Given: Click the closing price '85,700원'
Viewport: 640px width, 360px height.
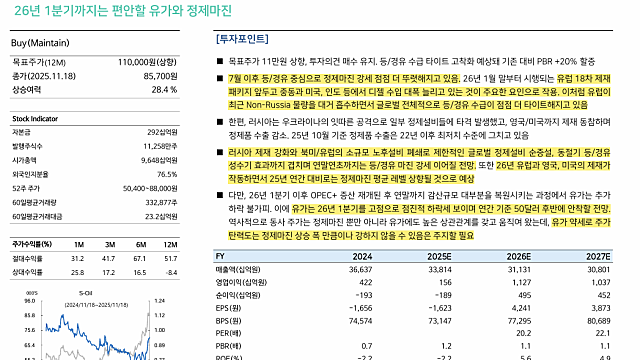Looking at the screenshot, I should click(160, 76).
